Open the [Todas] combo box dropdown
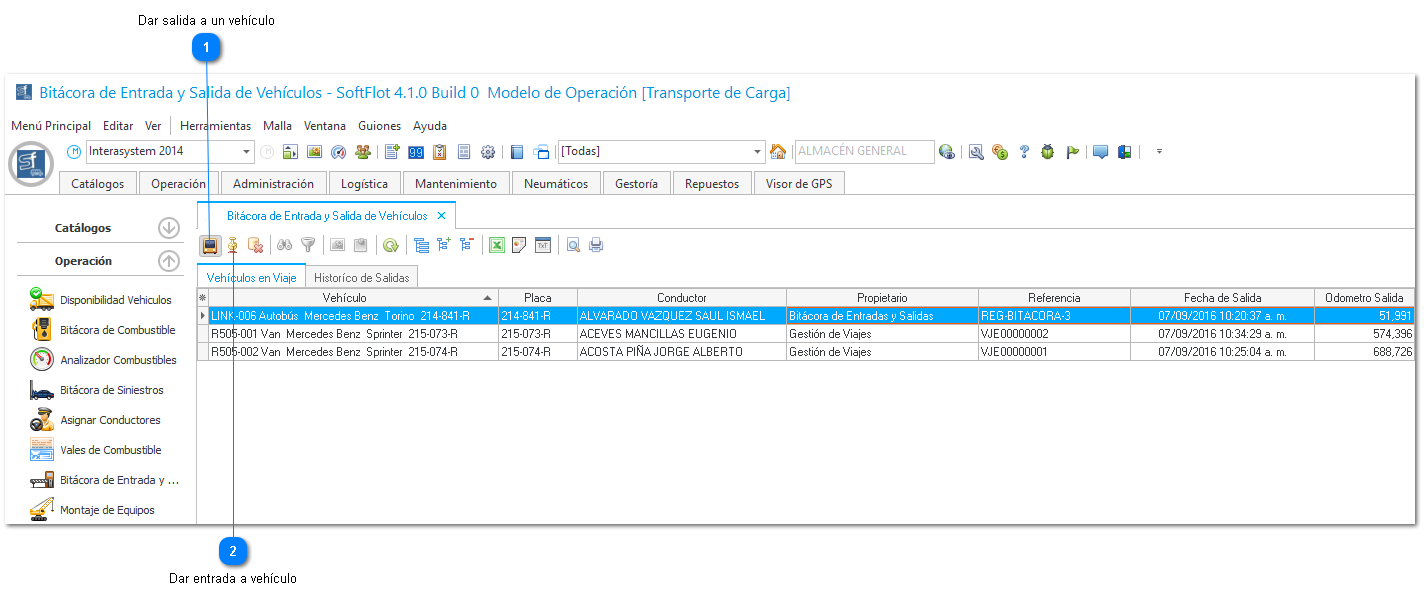Viewport: 1424px width, 602px height. point(758,152)
